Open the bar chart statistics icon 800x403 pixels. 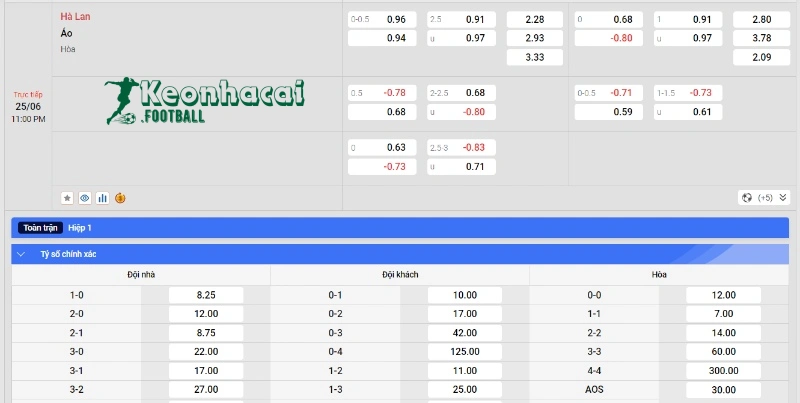point(102,198)
